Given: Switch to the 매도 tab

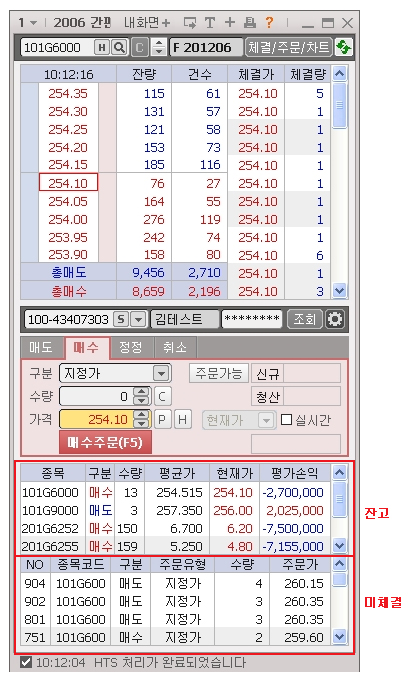Looking at the screenshot, I should point(42,347).
